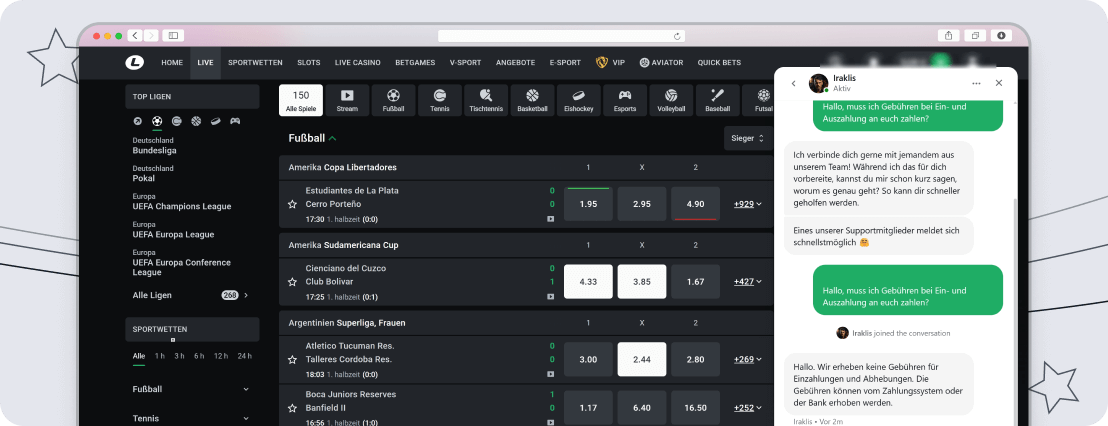Open stream icon for Cienciano del Cuzco match
This screenshot has height=426, width=1108.
(x=550, y=297)
